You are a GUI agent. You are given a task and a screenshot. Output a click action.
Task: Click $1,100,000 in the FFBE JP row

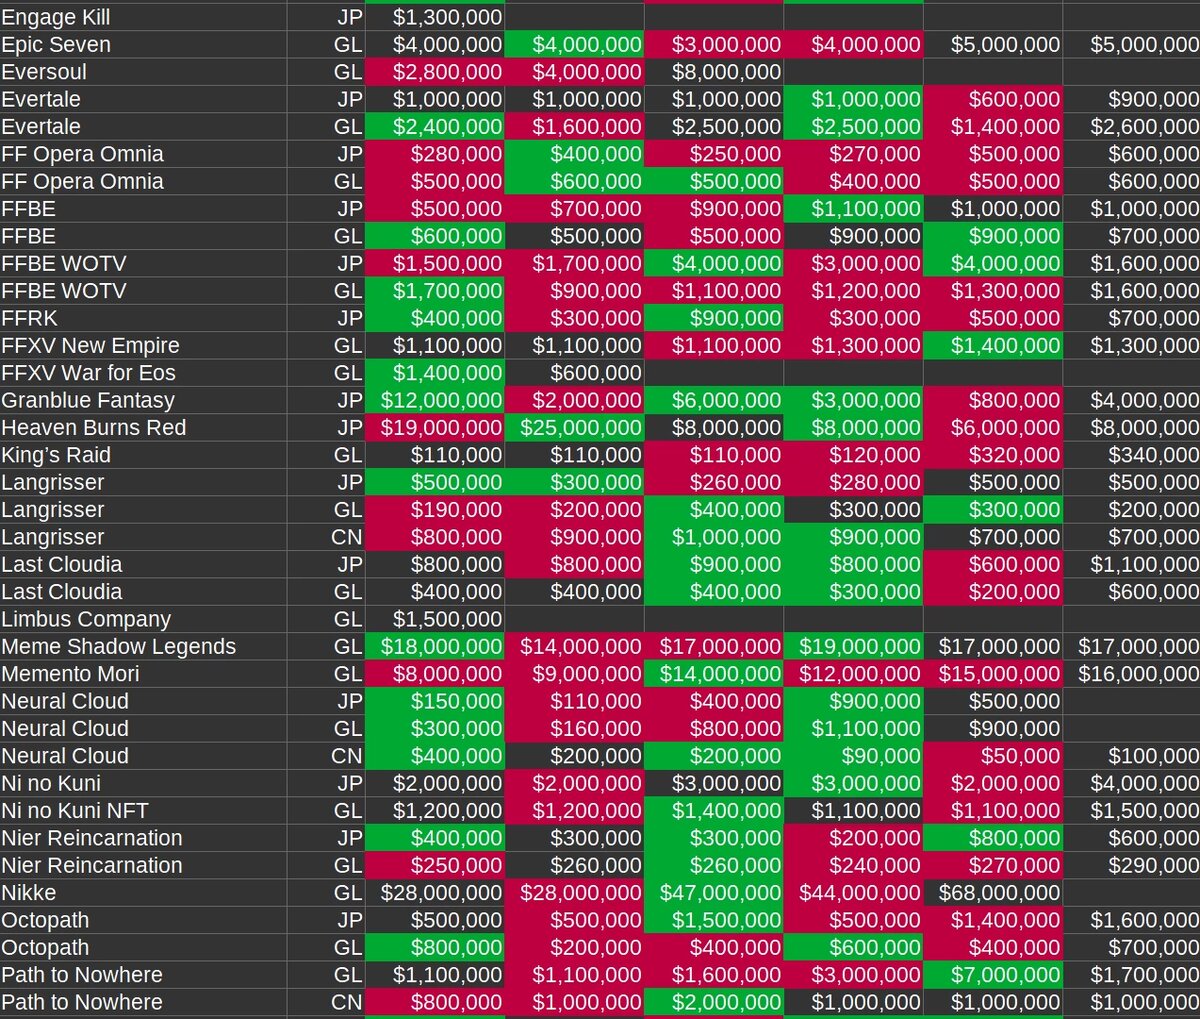click(x=853, y=208)
